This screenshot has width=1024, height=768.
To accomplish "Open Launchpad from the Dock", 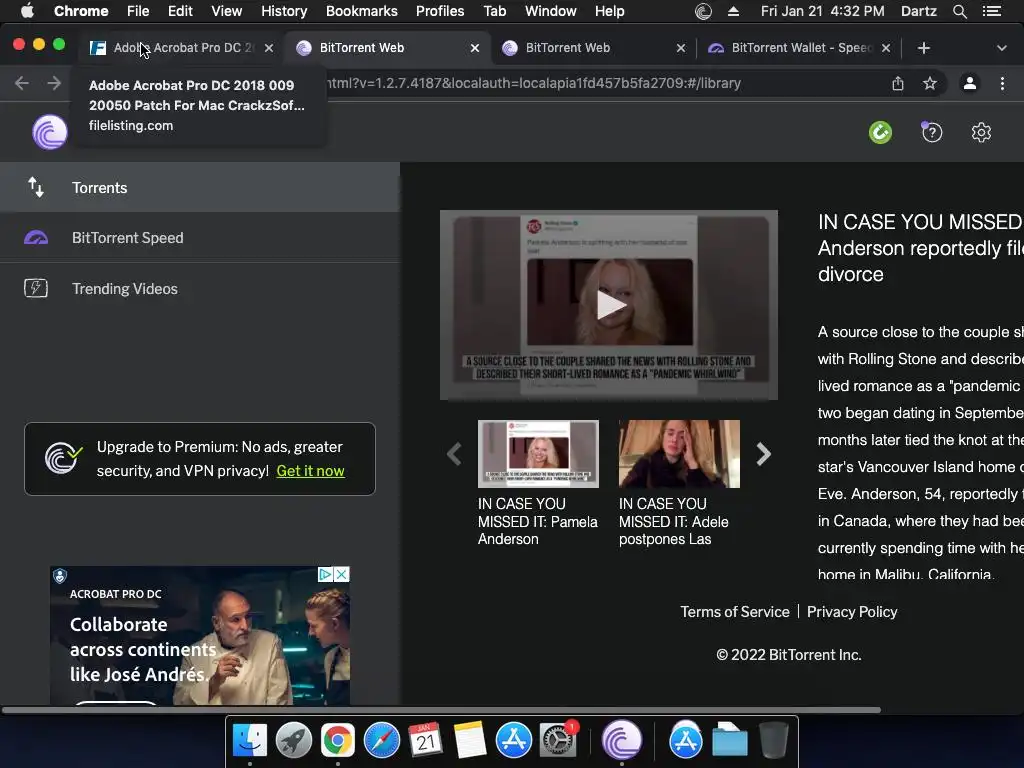I will pyautogui.click(x=294, y=741).
